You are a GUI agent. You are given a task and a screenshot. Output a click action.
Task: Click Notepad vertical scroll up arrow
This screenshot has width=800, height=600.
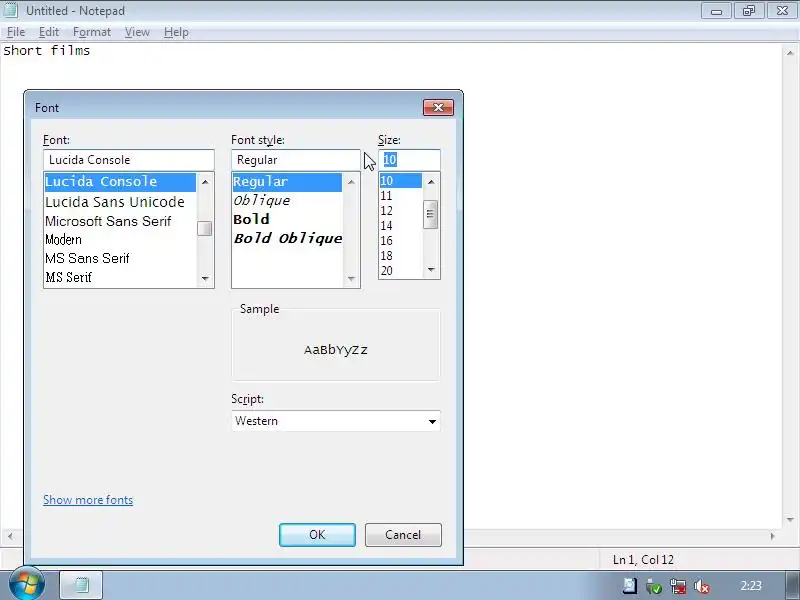tap(790, 53)
